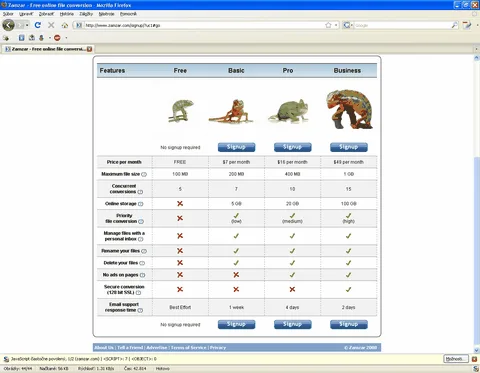This screenshot has width=480, height=373.
Task: Reload the page with the blue refresh icon
Action: (38, 25)
